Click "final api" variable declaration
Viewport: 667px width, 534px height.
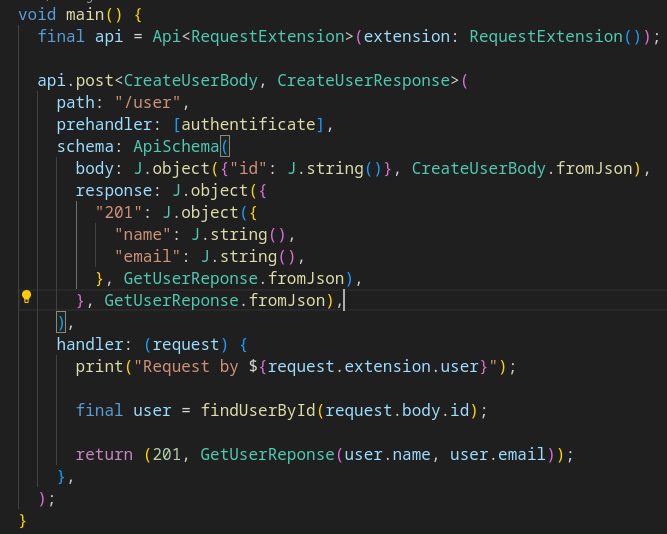80,37
